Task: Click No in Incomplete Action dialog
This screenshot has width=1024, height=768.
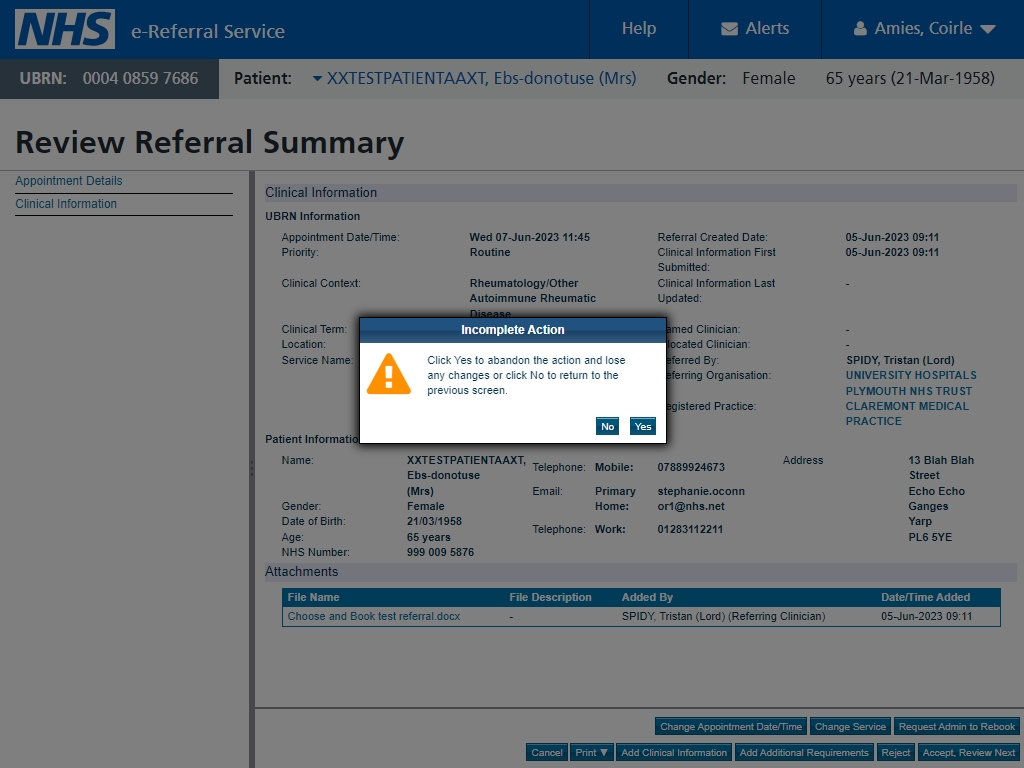Action: tap(607, 426)
